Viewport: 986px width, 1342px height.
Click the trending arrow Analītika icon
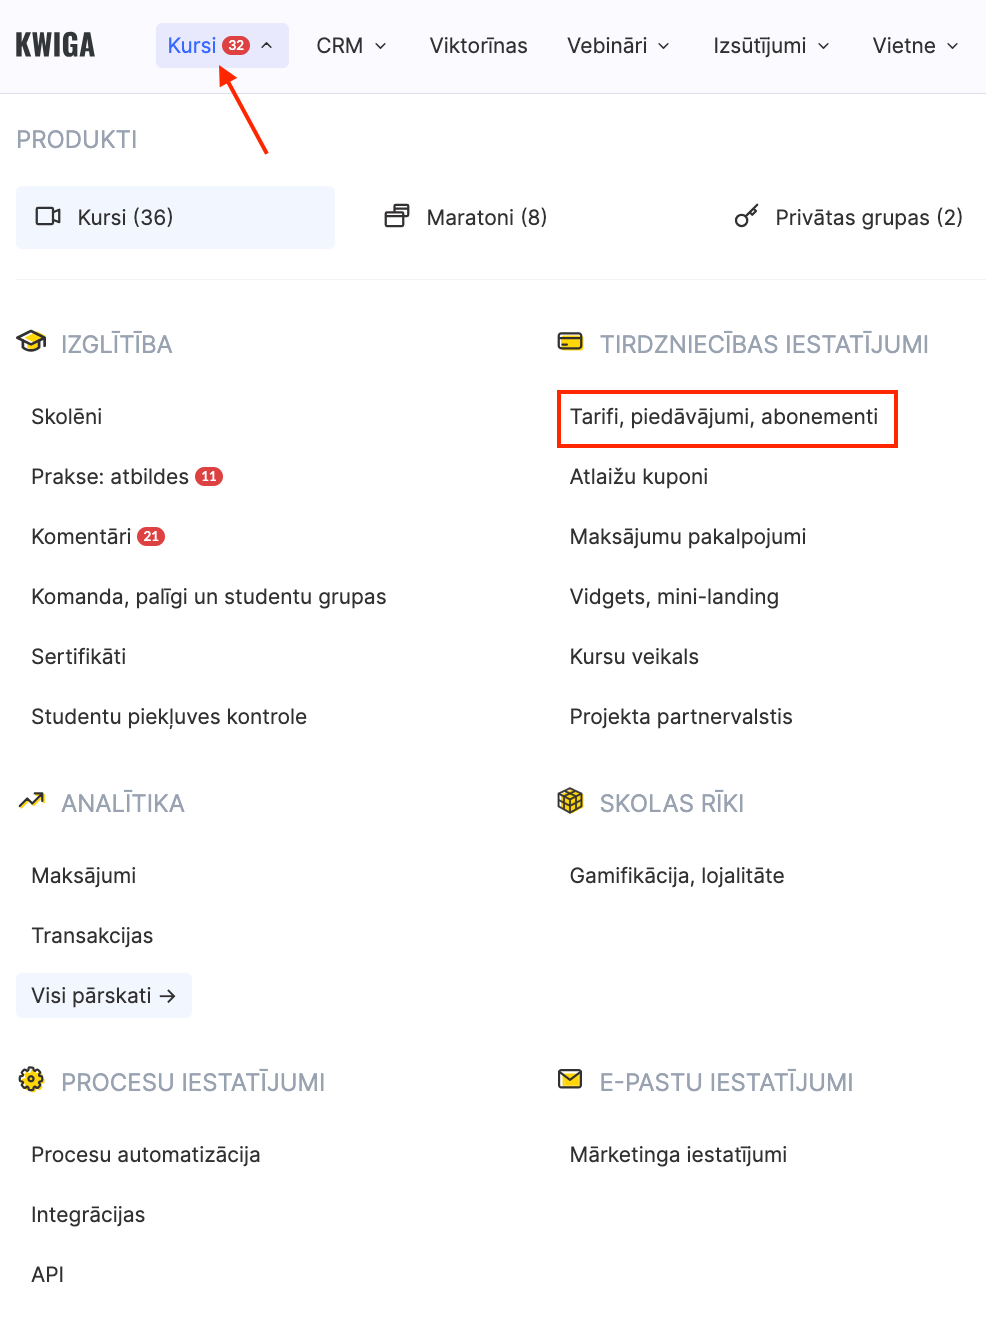(31, 801)
